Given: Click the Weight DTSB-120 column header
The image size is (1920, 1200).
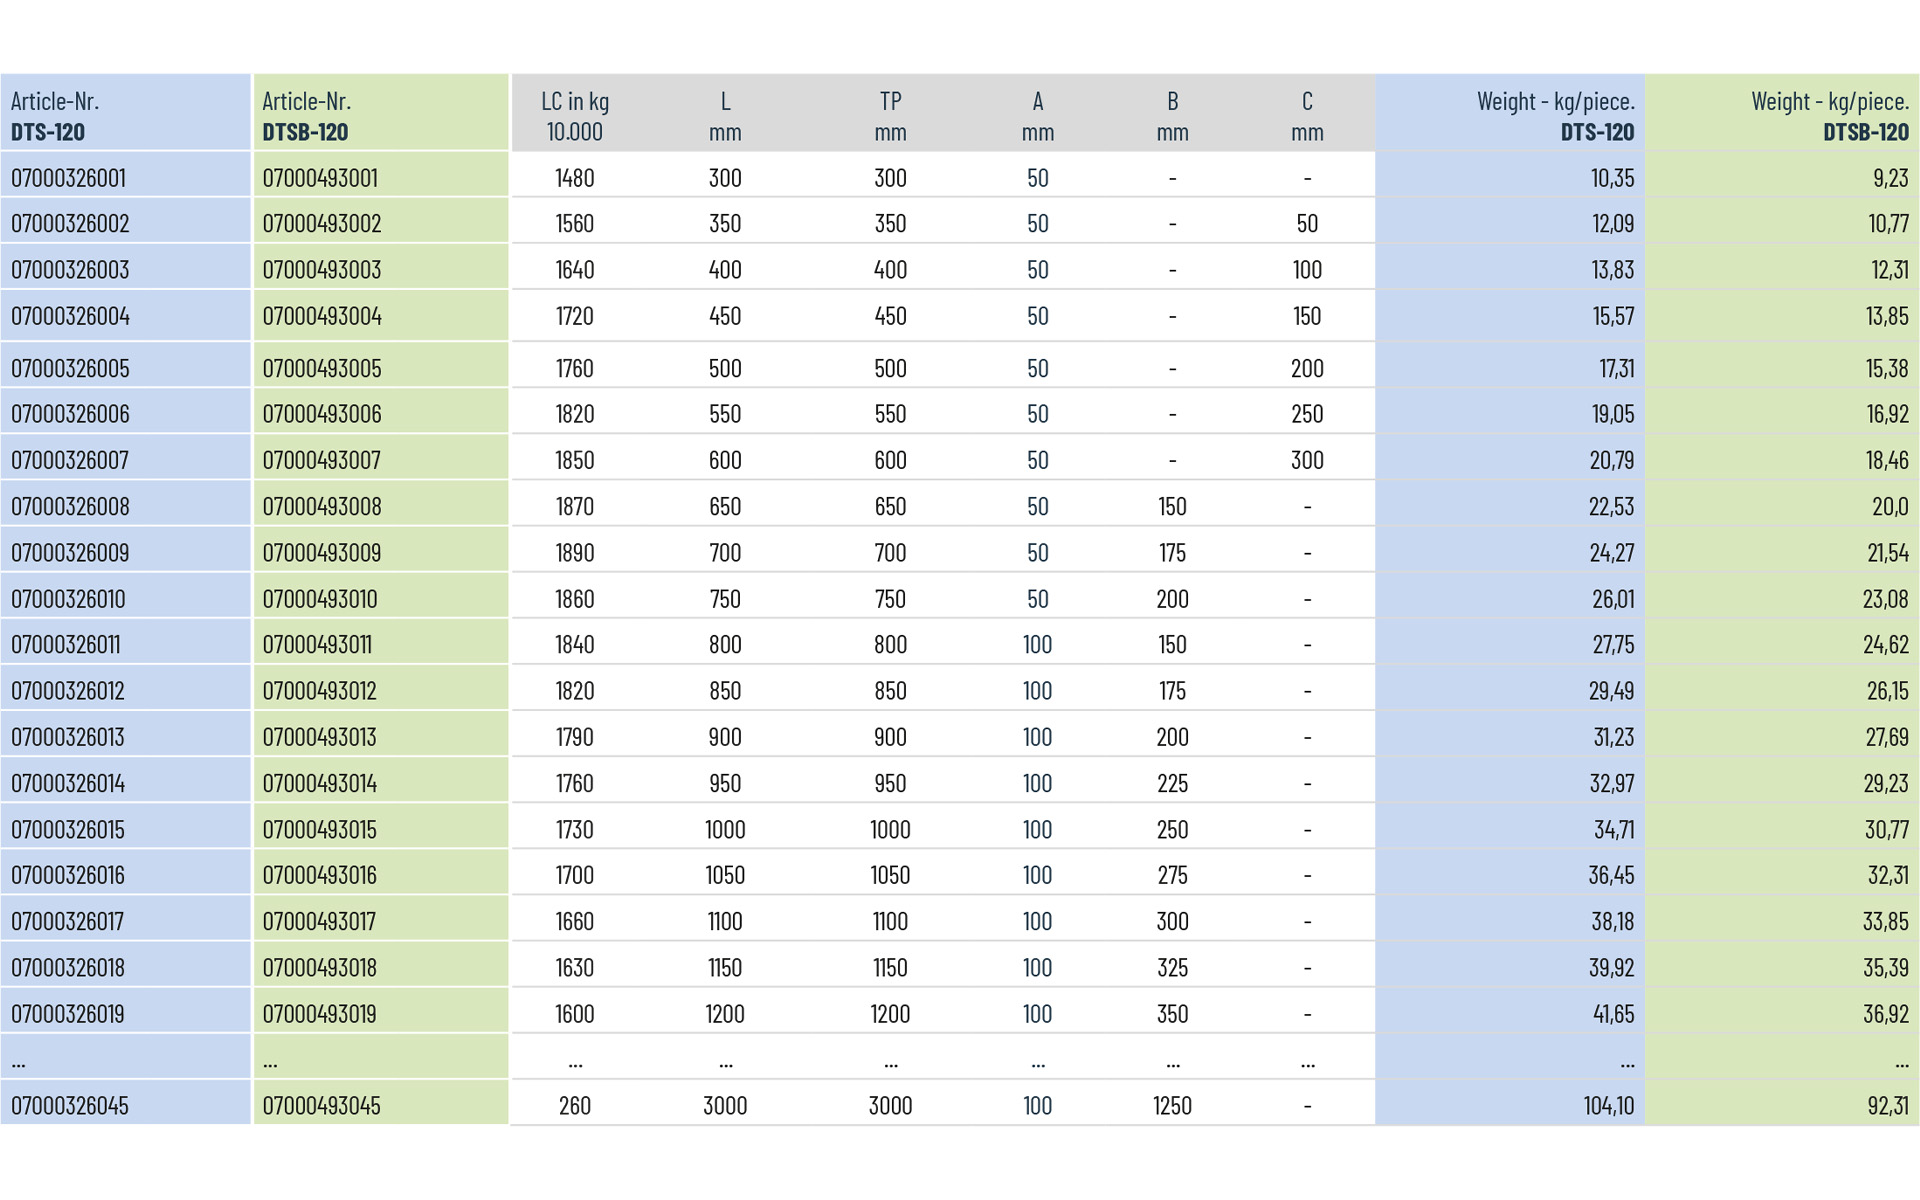Looking at the screenshot, I should (1829, 116).
